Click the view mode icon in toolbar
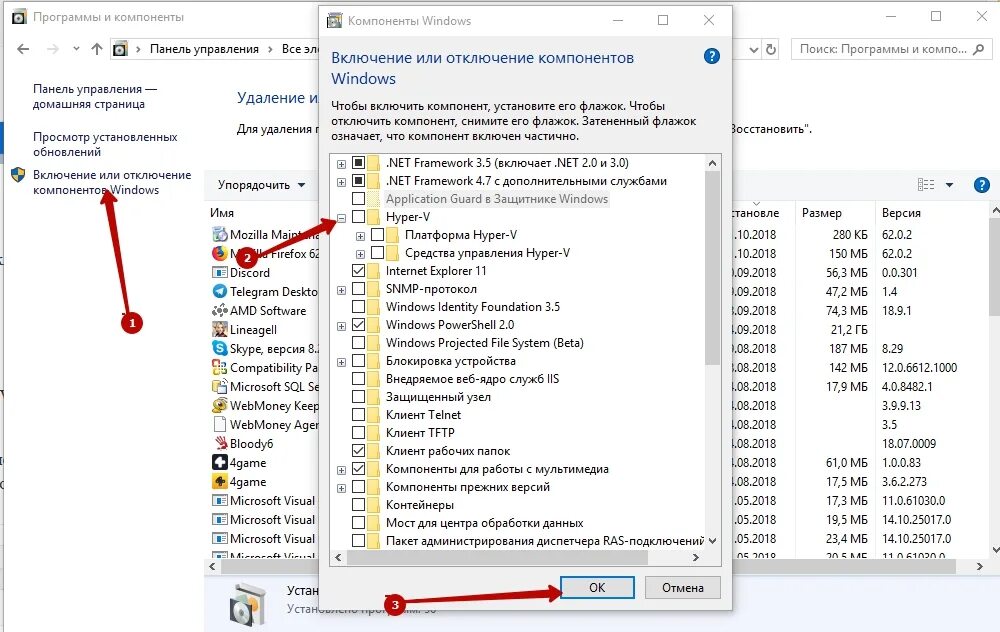This screenshot has width=1000, height=632. [x=926, y=185]
